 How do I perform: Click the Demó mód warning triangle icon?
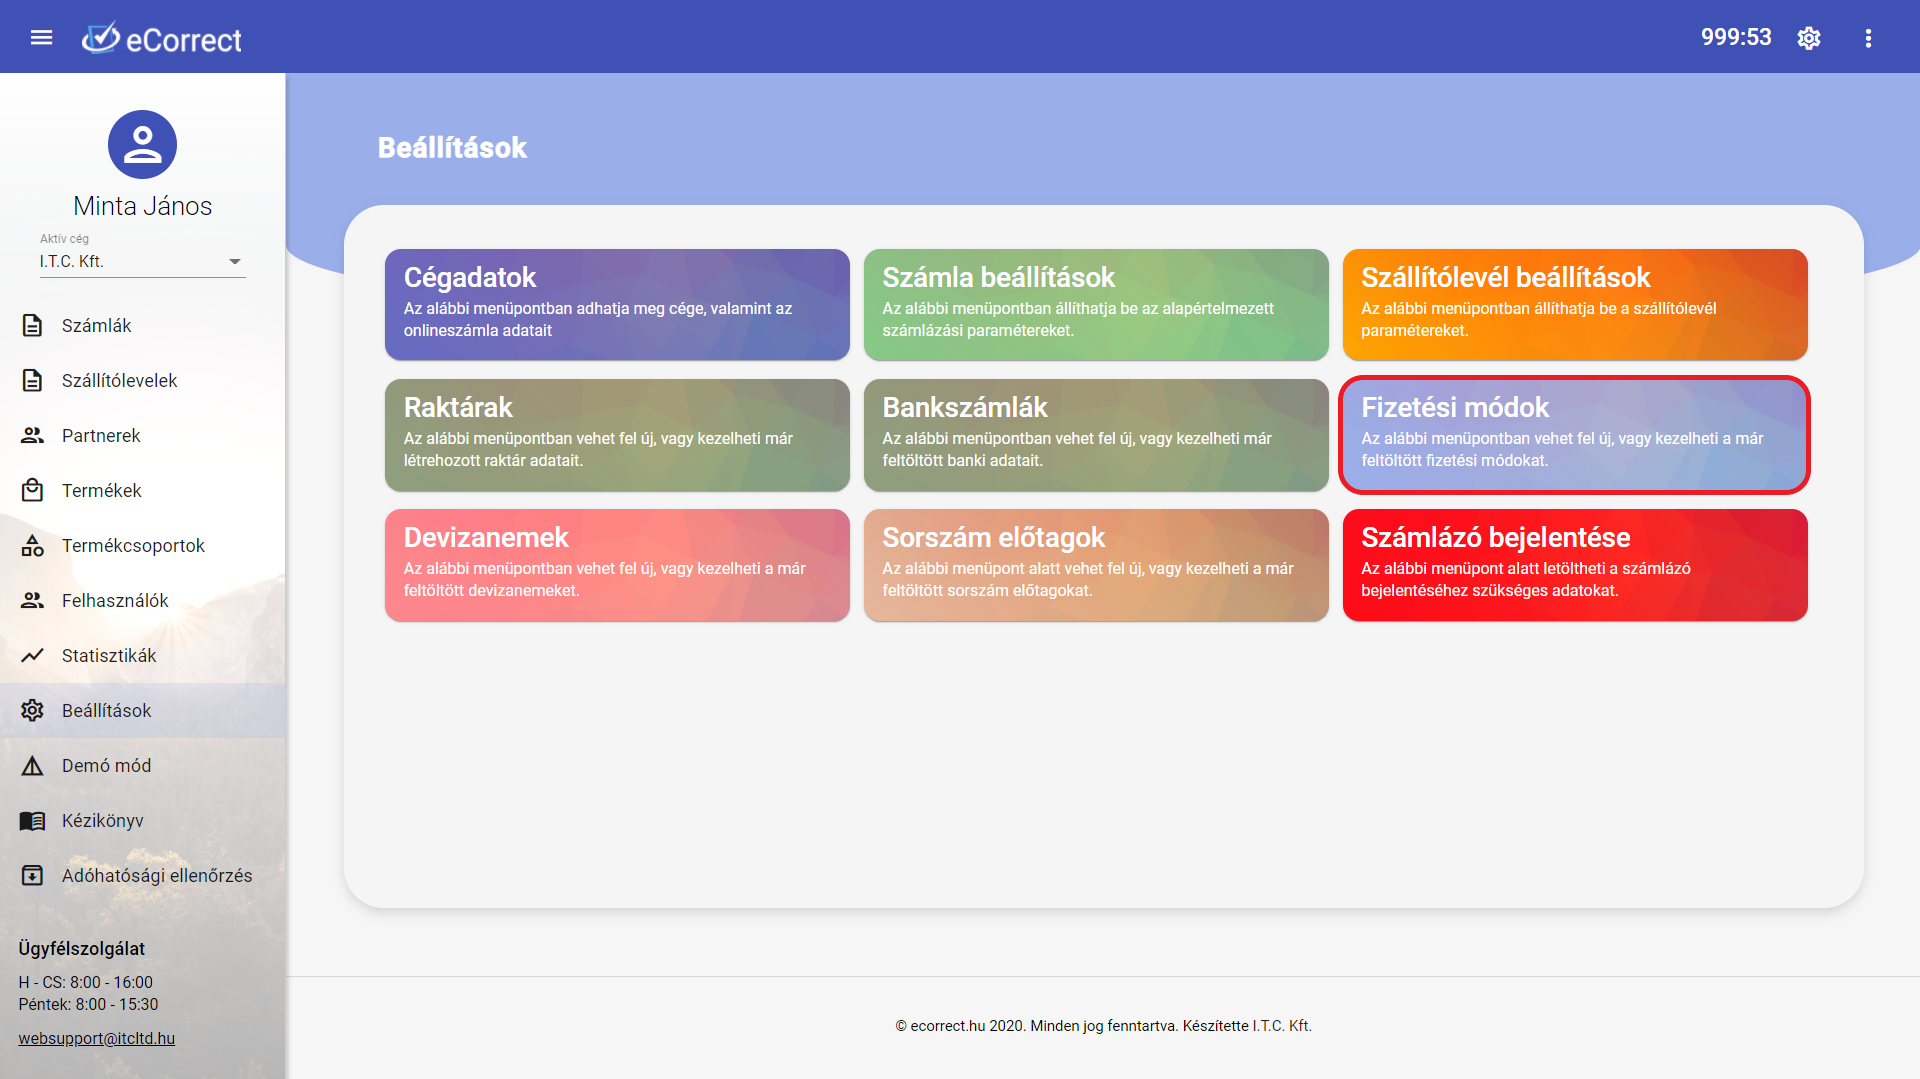click(32, 766)
